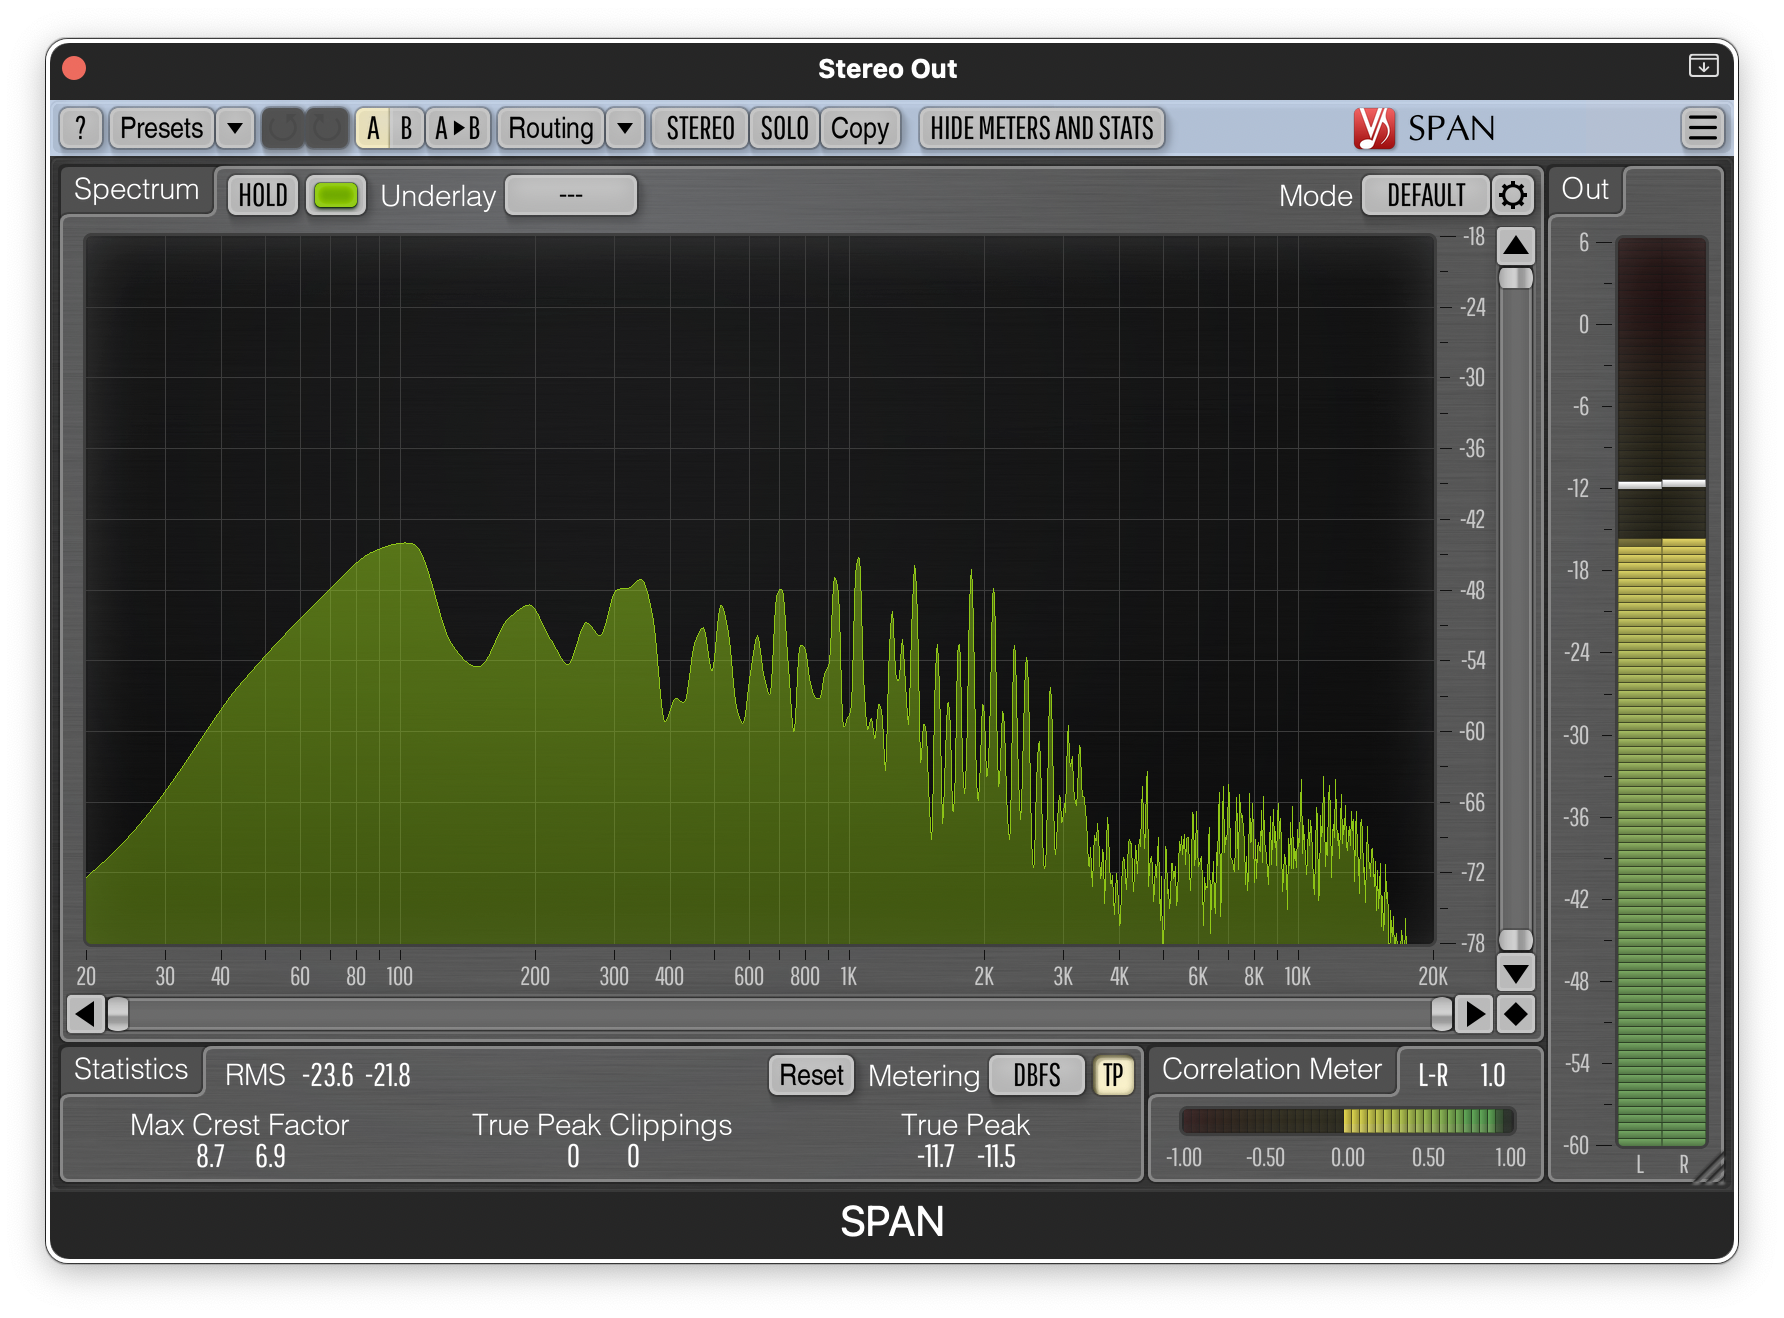1784x1318 pixels.
Task: Click the vertical range upper slider handle
Action: point(1516,278)
